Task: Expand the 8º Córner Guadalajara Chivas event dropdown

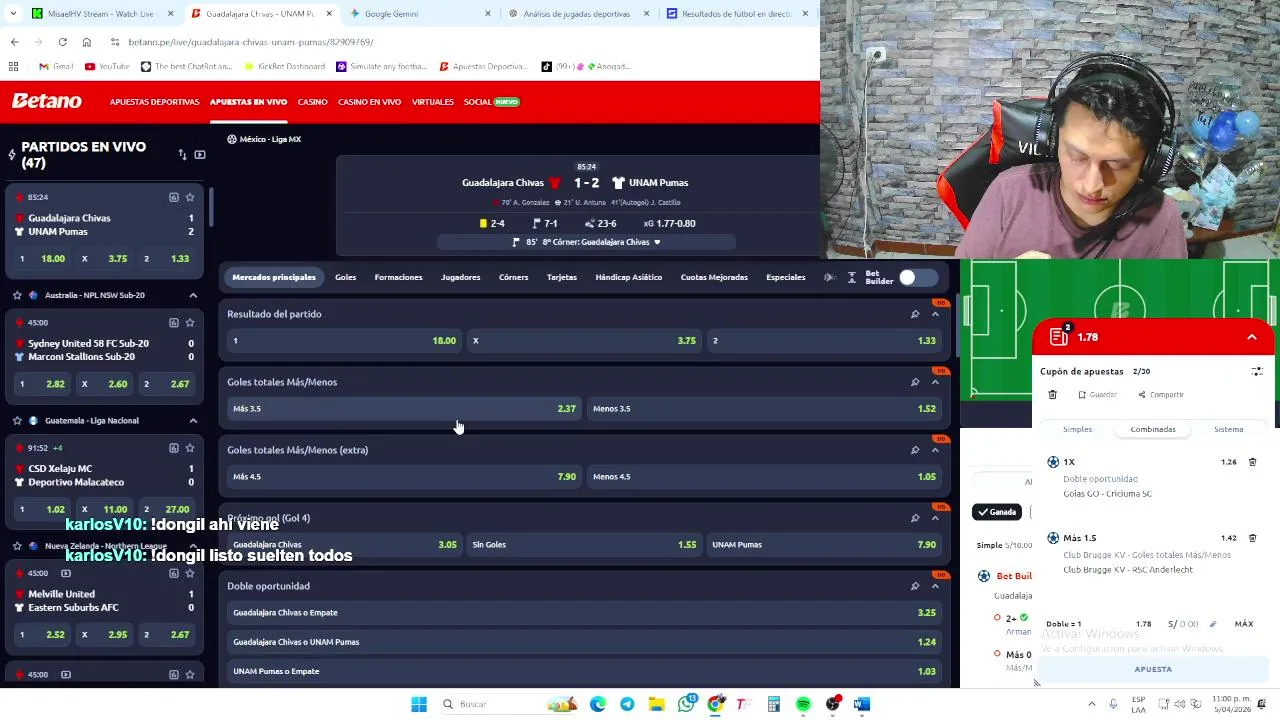Action: tap(657, 242)
